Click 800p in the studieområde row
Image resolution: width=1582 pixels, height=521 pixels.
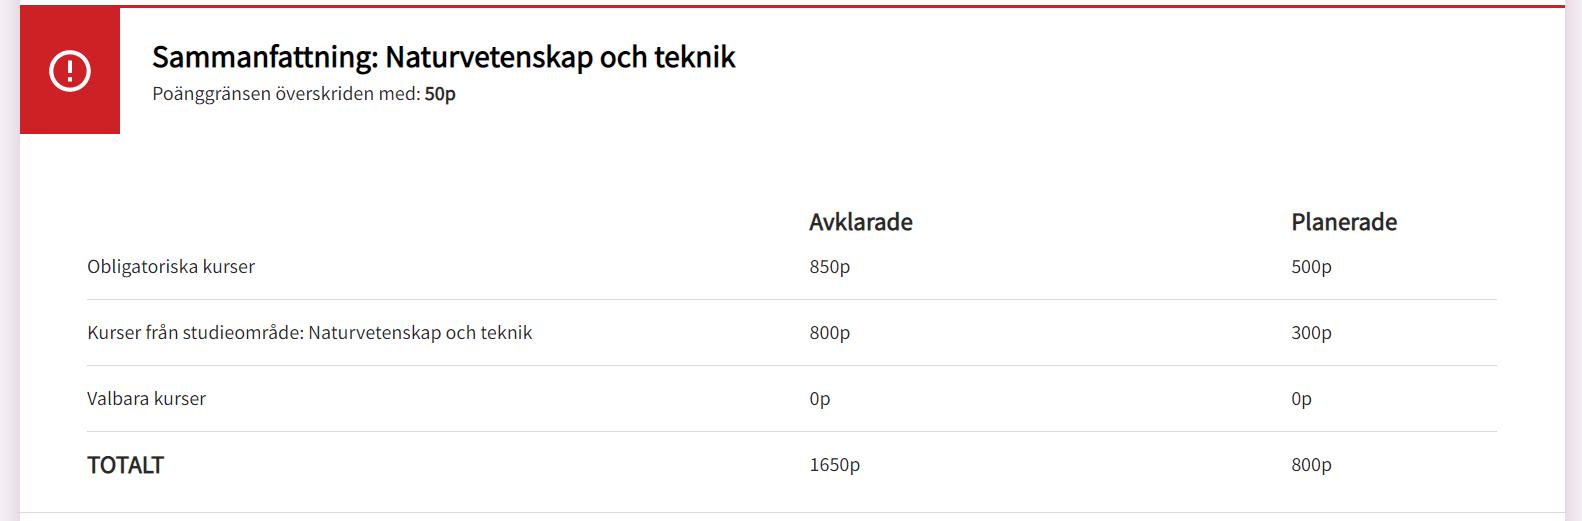tap(829, 333)
